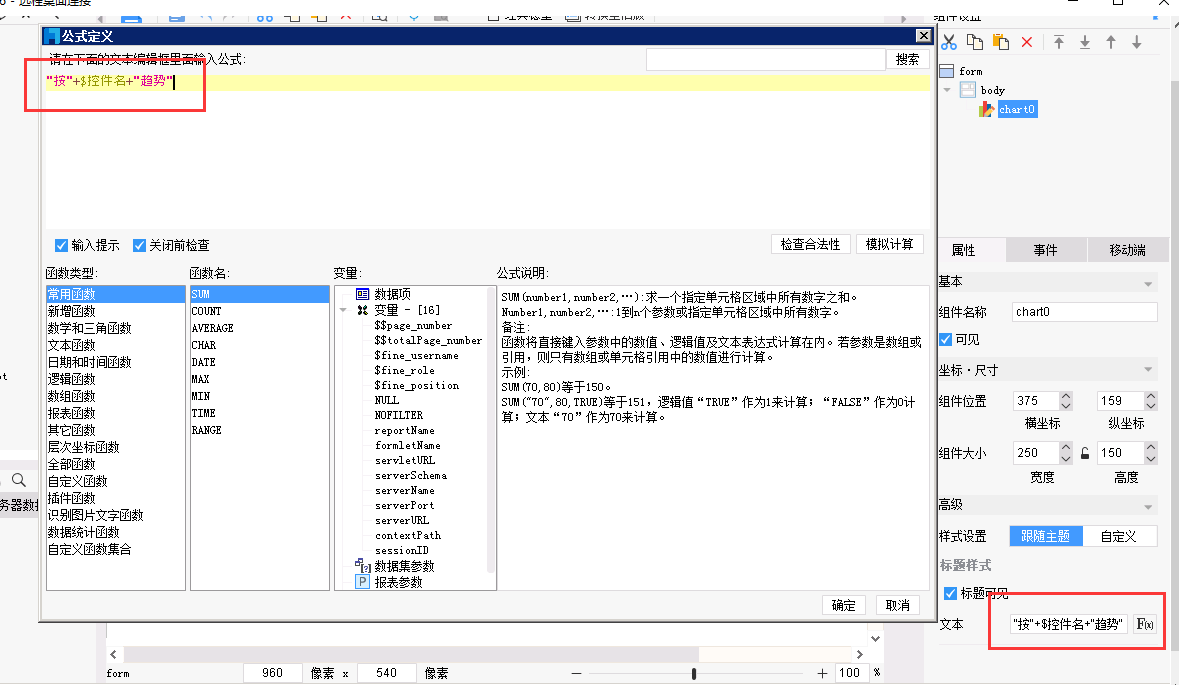The width and height of the screenshot is (1179, 685).
Task: Collapse the 坐标·尺寸 section
Action: tap(1148, 370)
